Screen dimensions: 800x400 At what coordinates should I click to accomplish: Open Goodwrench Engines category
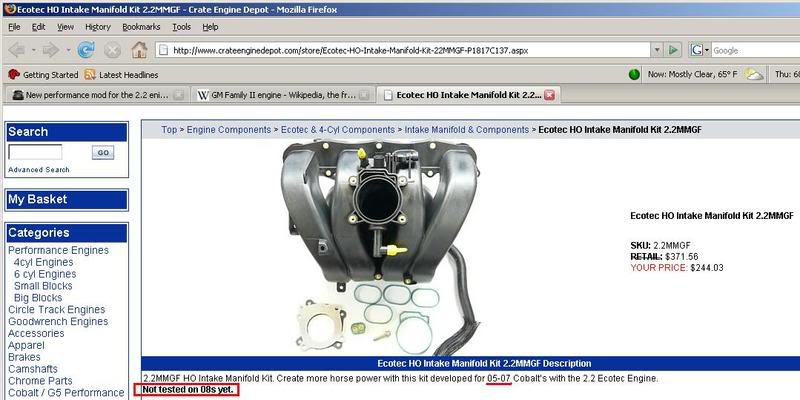click(58, 321)
